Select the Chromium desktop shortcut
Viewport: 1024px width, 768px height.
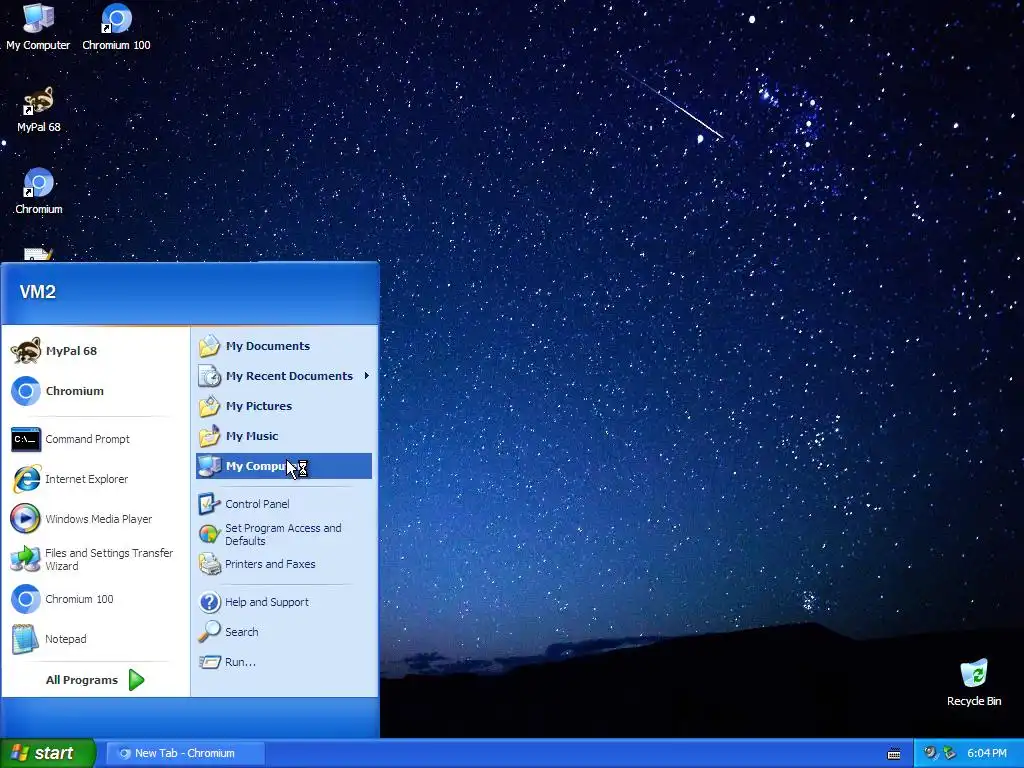tap(39, 192)
